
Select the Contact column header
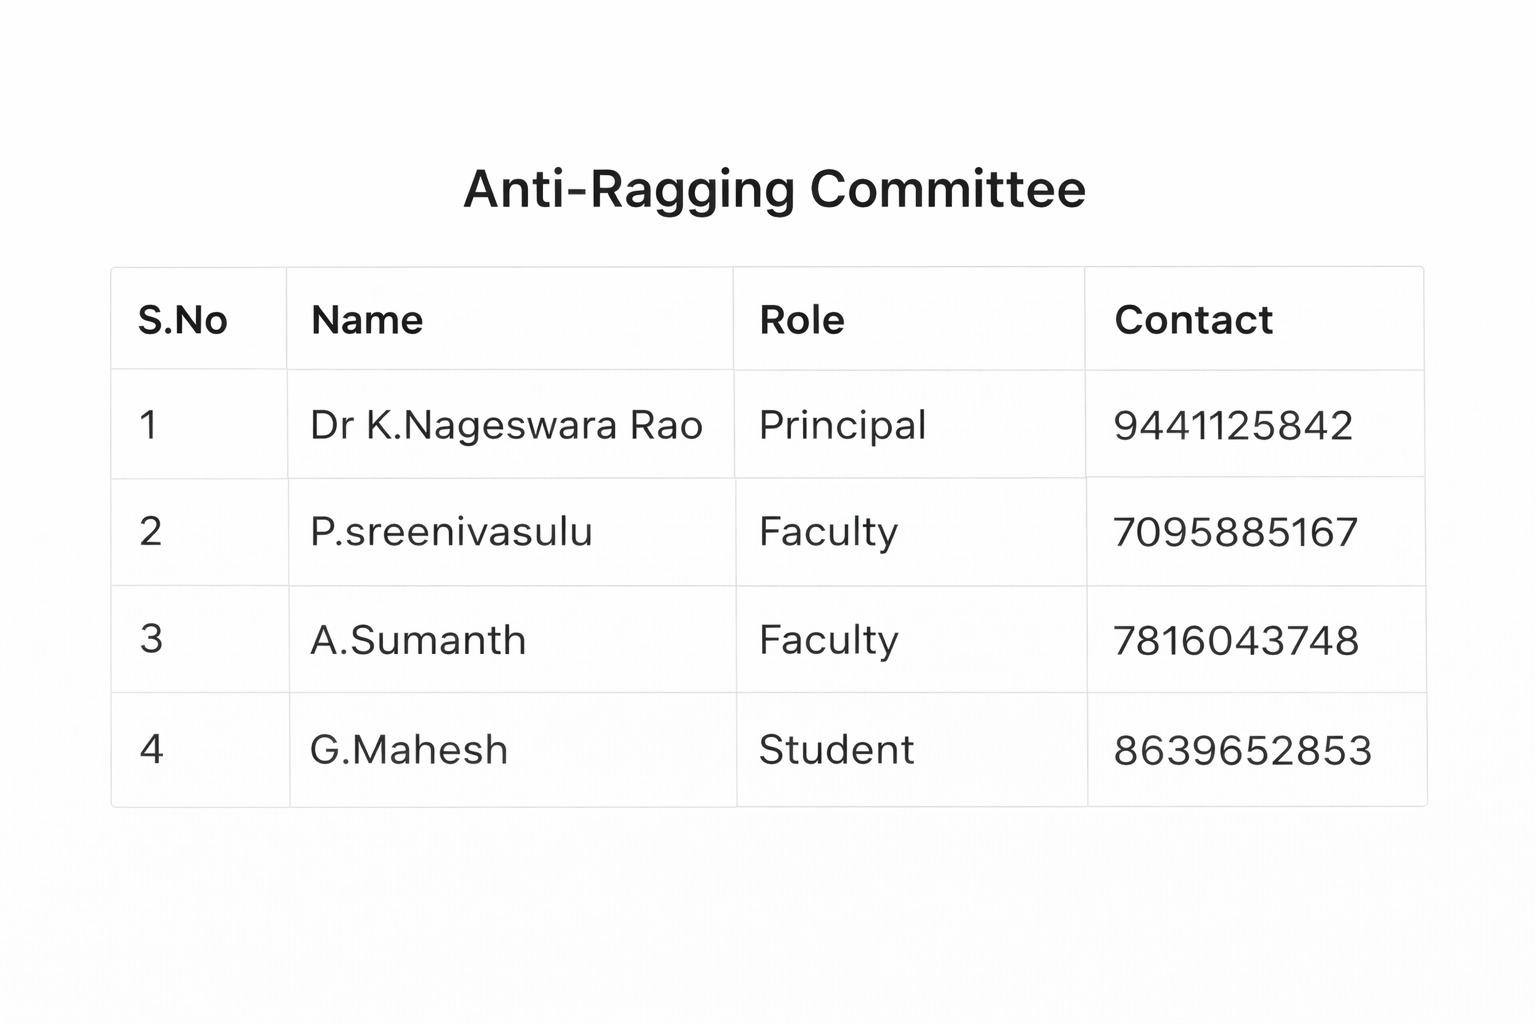1193,320
